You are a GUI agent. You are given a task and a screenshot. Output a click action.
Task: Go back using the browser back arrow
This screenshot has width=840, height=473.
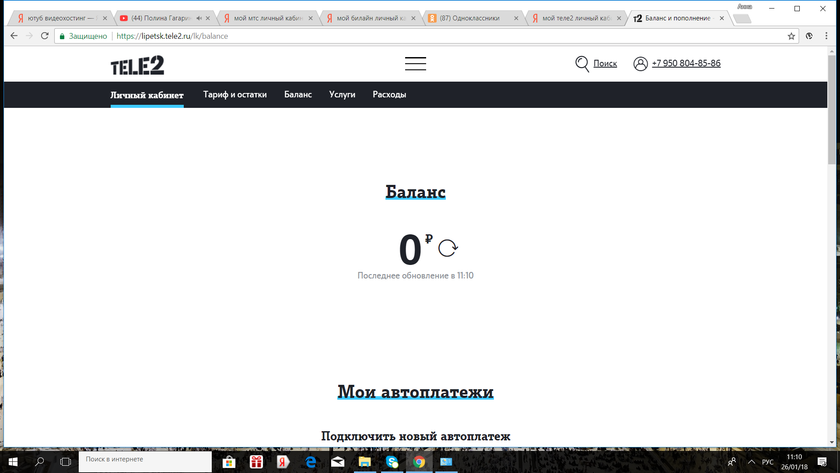point(13,36)
